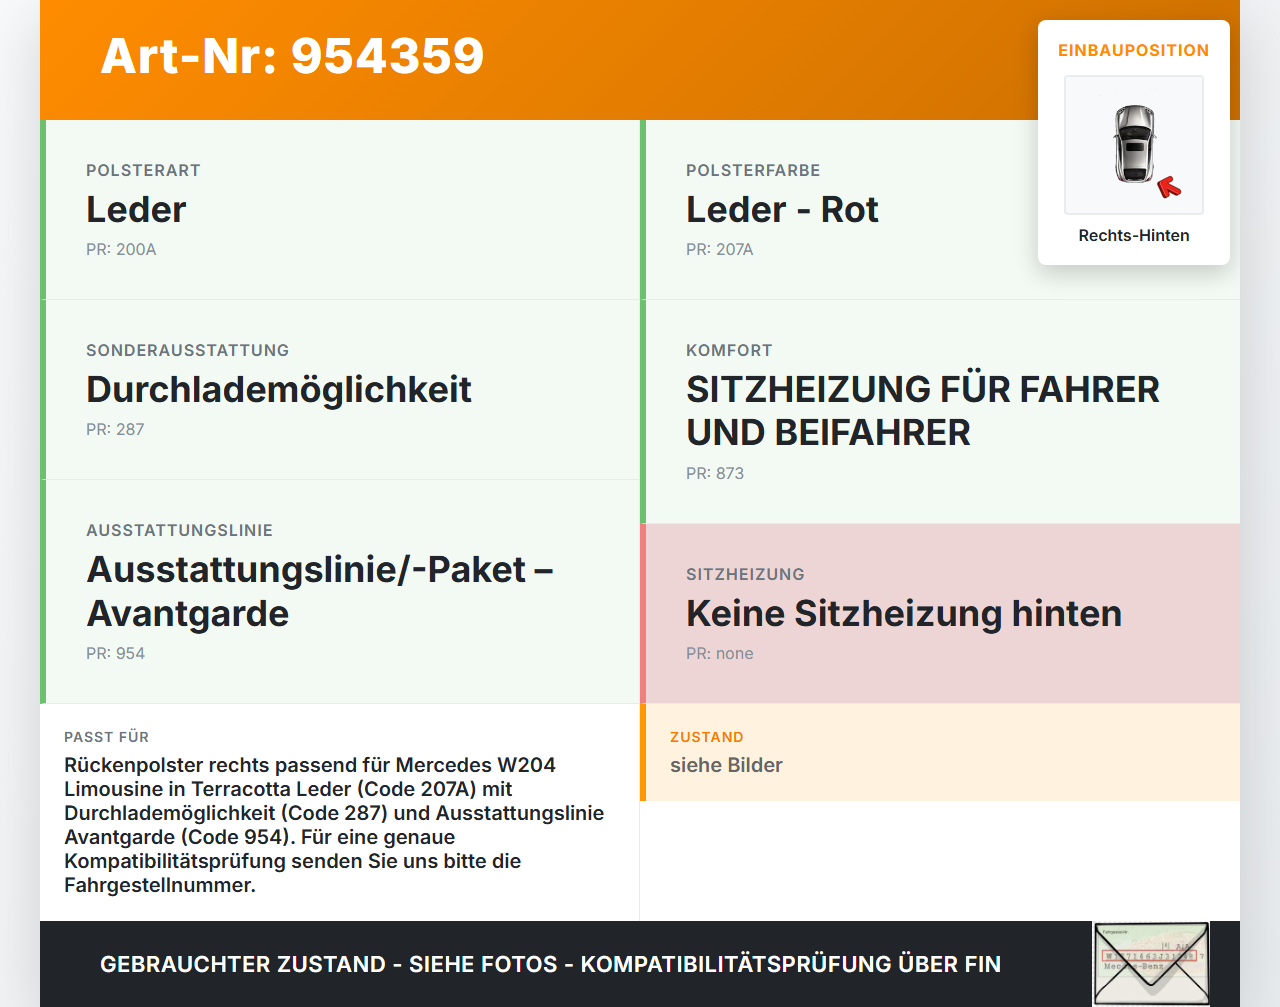This screenshot has height=1007, width=1280.
Task: Click the Rechts-Hinten position label
Action: click(x=1133, y=235)
